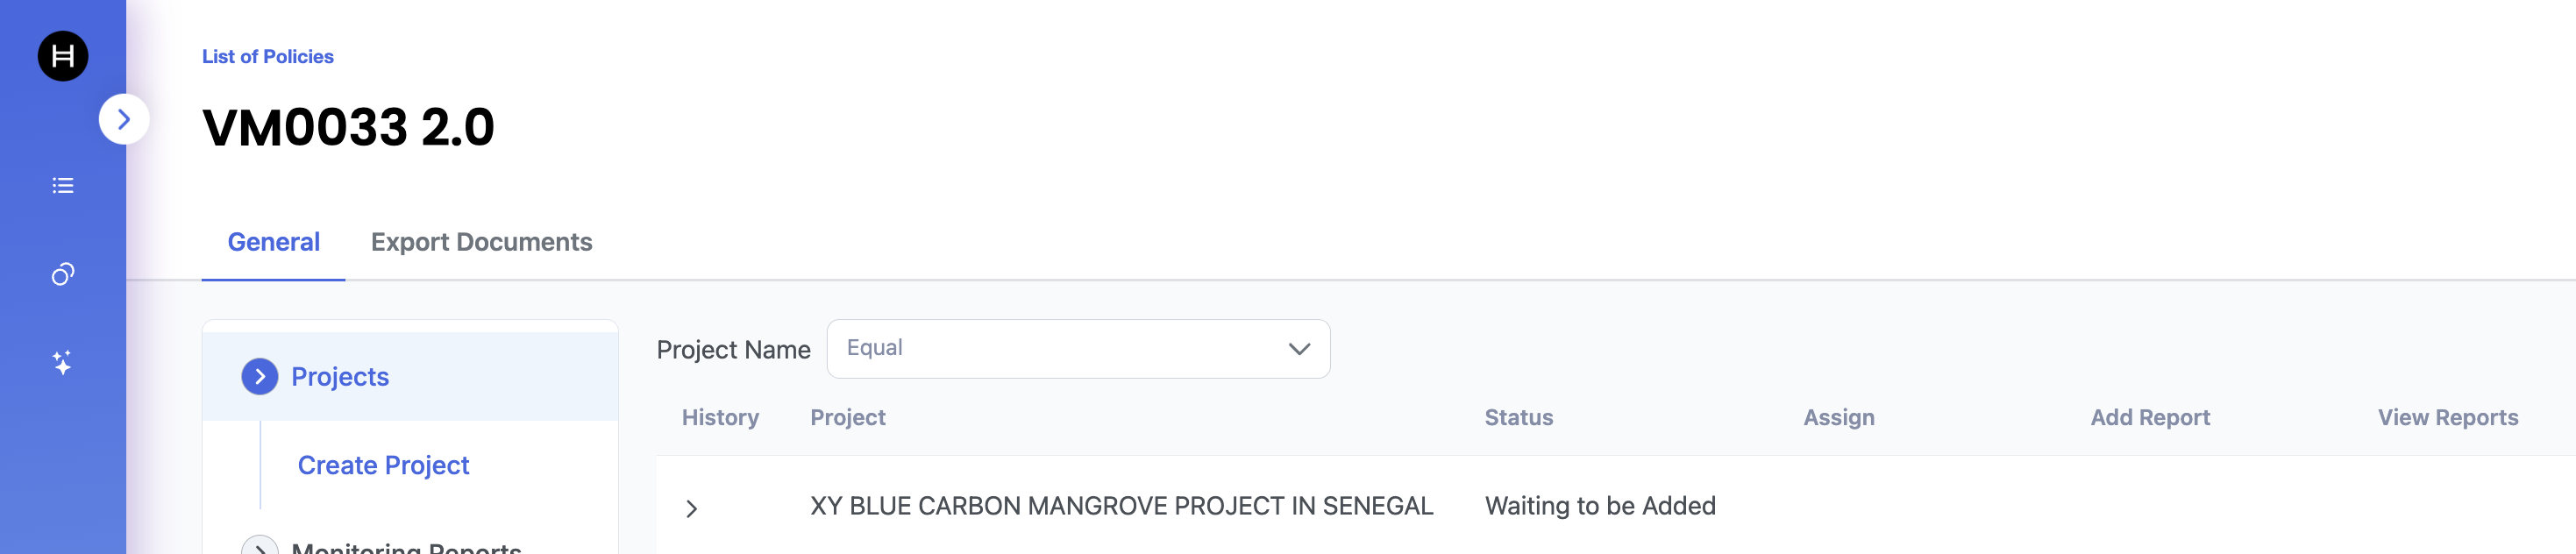Screen dimensions: 2576x554
Task: Click the Add Report column header
Action: click(x=2149, y=418)
